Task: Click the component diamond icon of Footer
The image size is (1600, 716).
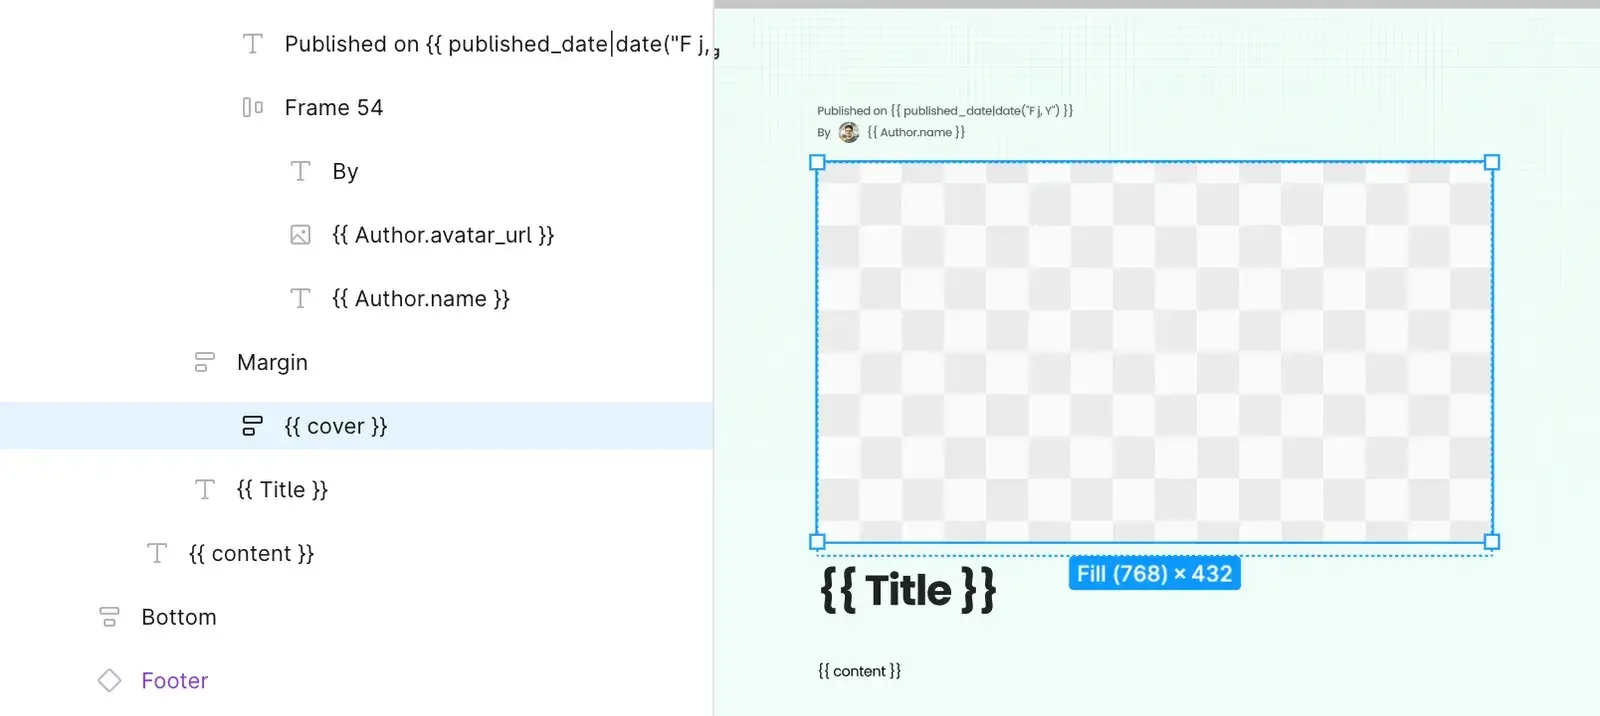Action: 109,681
